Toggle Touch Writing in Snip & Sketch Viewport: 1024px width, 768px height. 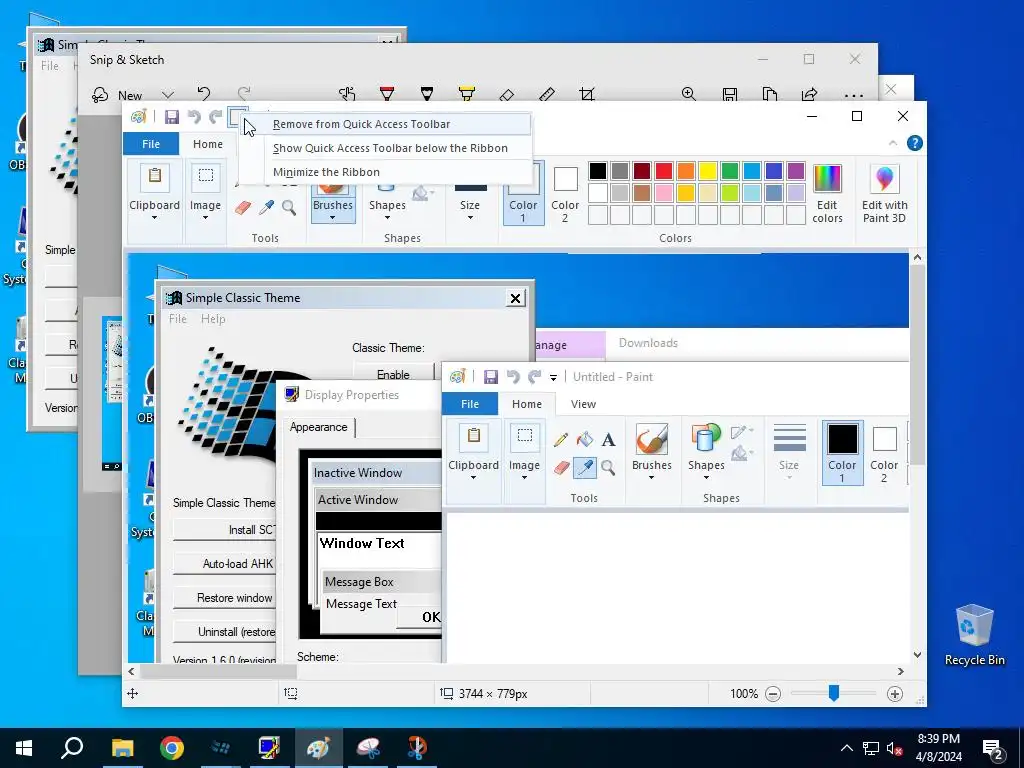[x=347, y=94]
